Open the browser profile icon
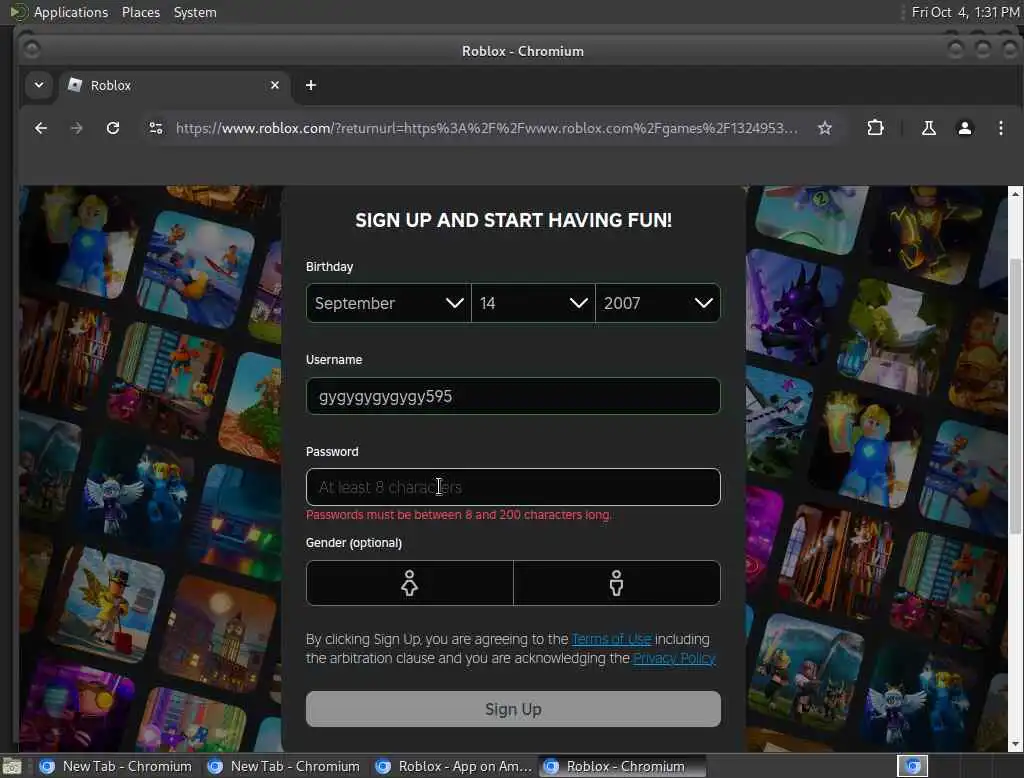1024x778 pixels. [965, 128]
